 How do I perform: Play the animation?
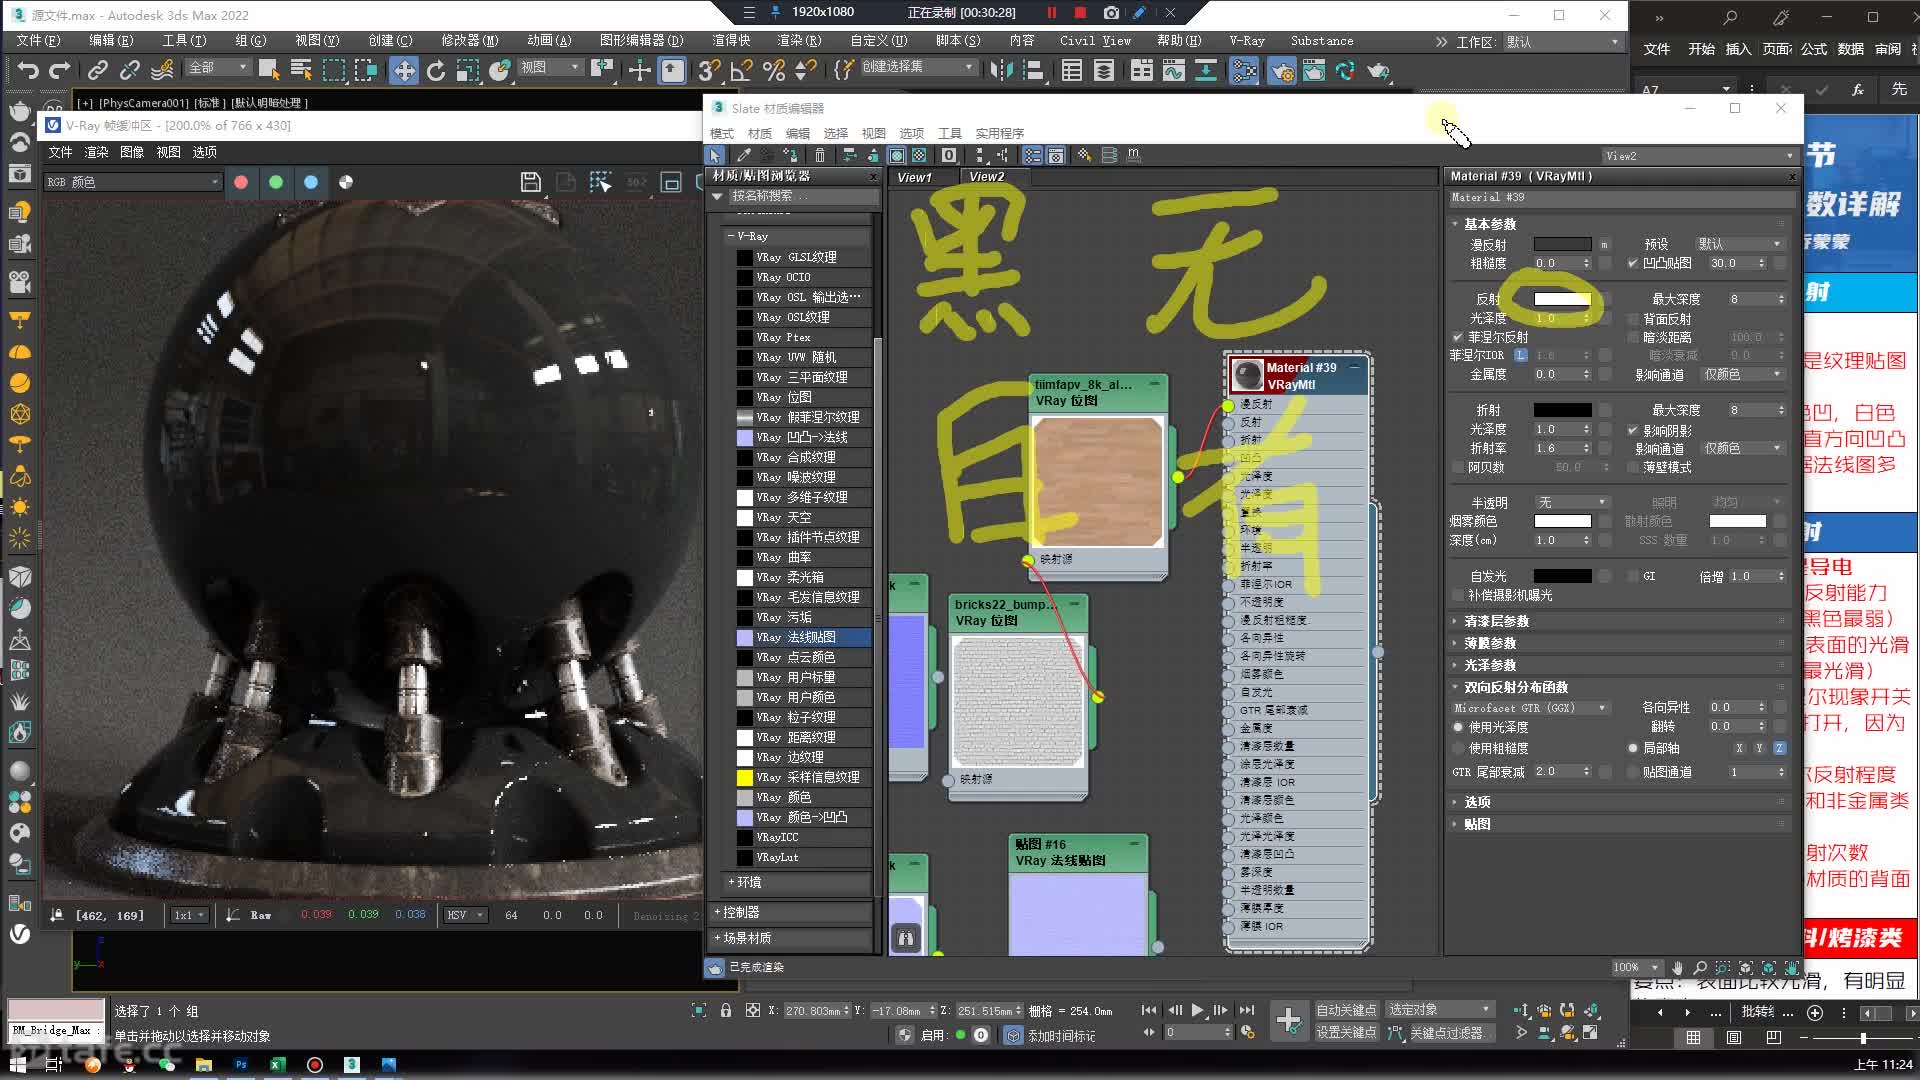click(1197, 1010)
